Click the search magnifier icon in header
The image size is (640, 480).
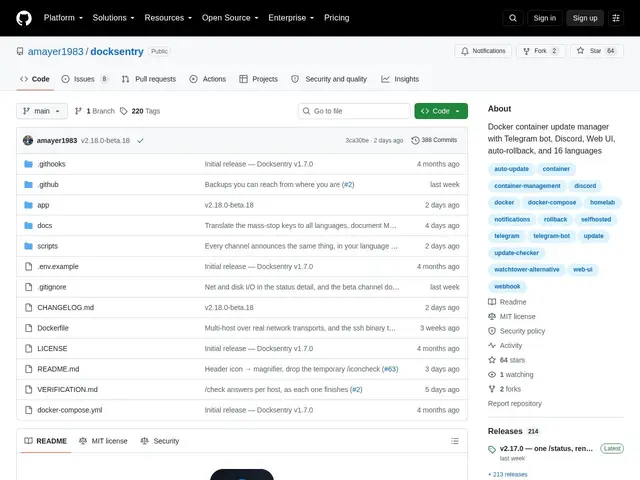tap(513, 18)
